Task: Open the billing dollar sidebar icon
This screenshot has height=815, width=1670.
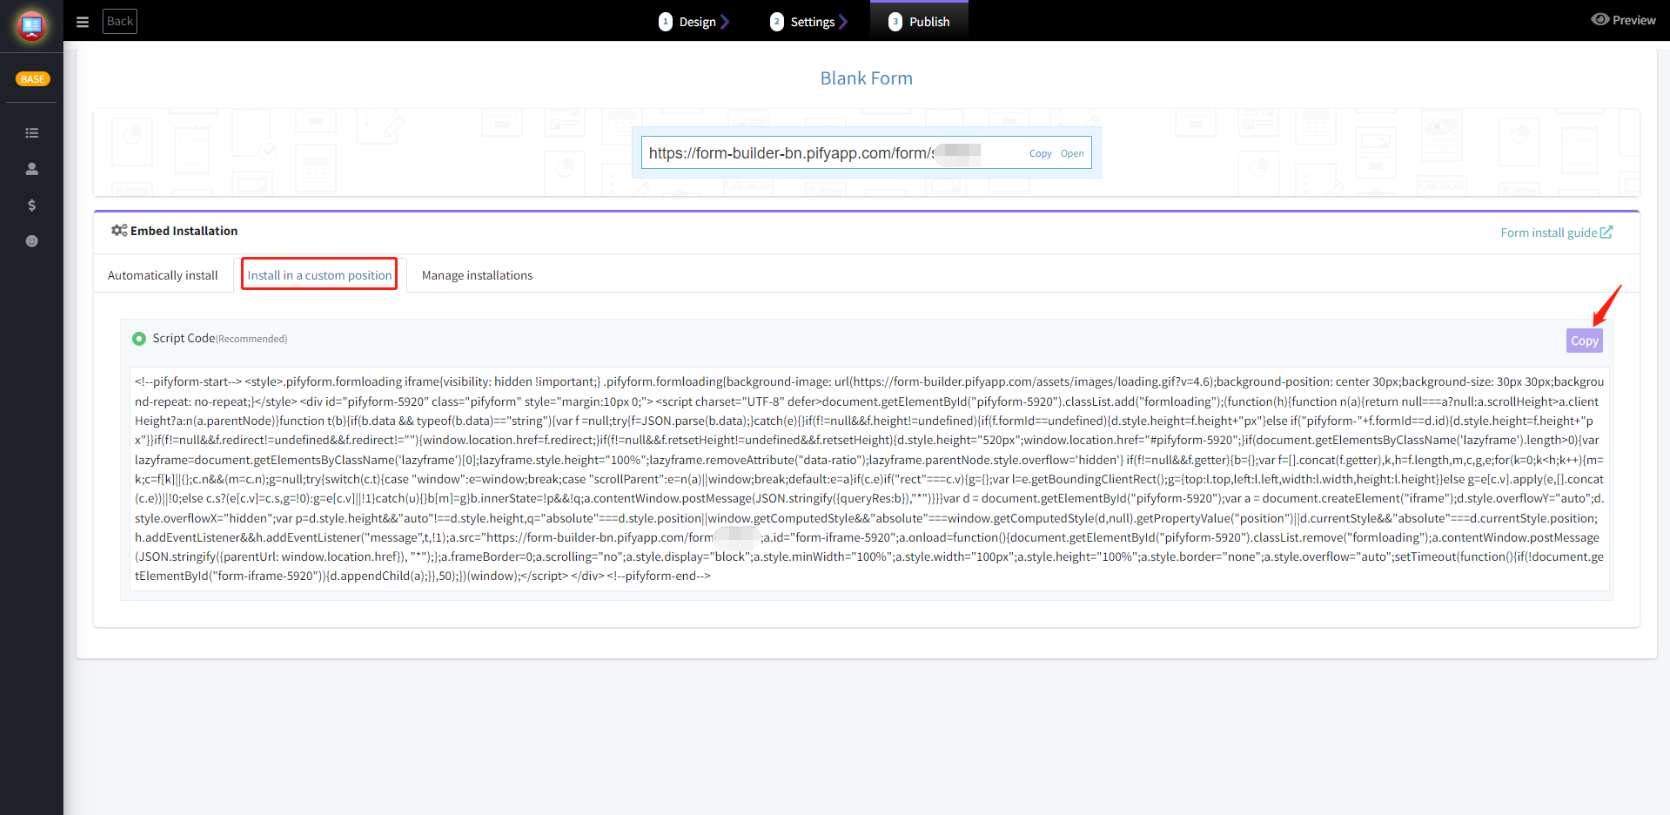Action: [x=32, y=205]
